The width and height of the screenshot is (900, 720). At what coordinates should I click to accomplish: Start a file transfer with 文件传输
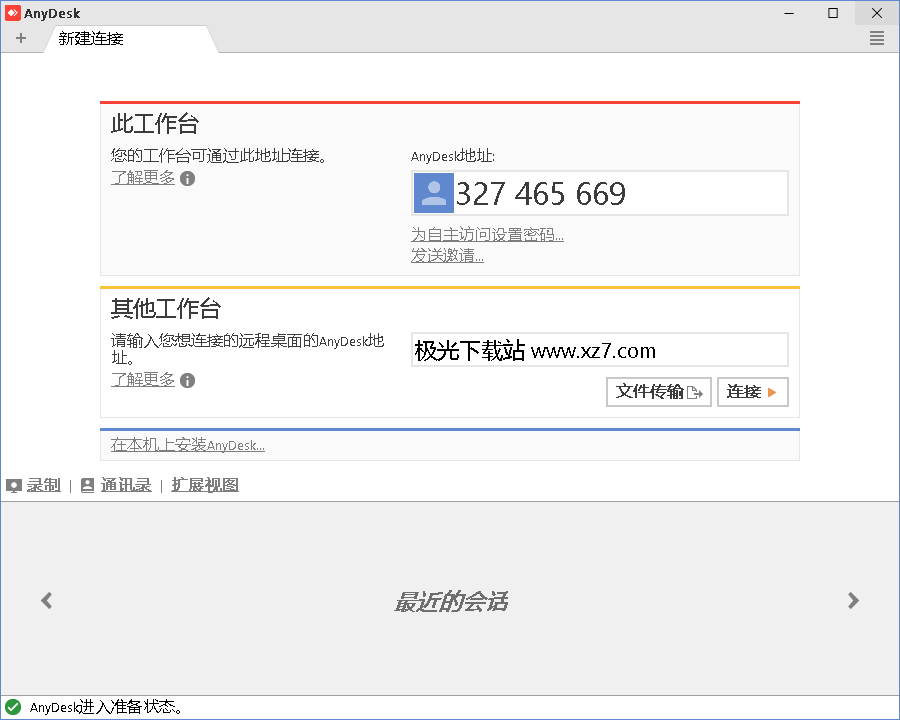point(658,392)
